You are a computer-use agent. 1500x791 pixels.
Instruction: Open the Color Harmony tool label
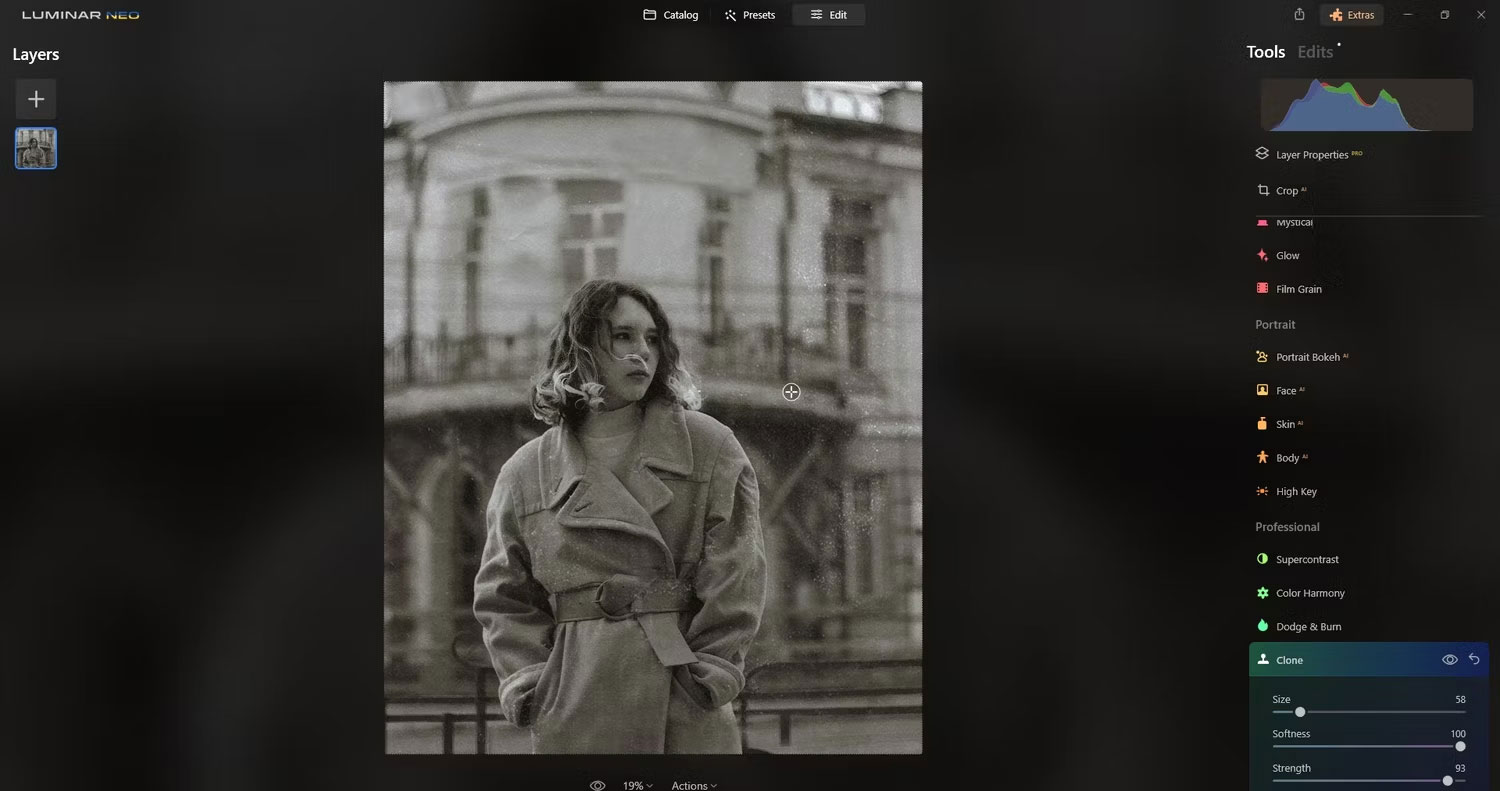[1310, 593]
